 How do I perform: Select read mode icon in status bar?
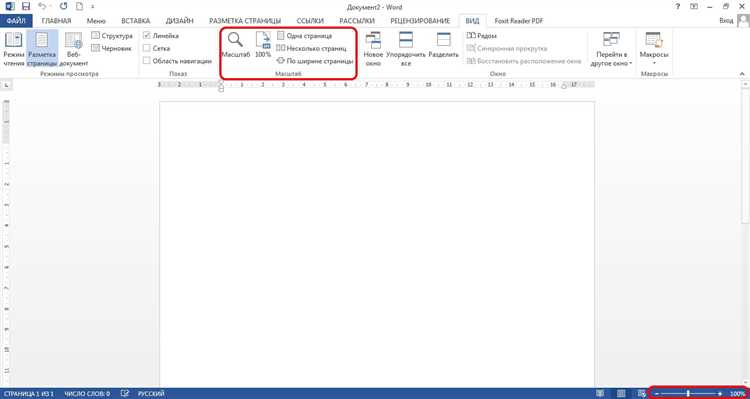[x=600, y=394]
